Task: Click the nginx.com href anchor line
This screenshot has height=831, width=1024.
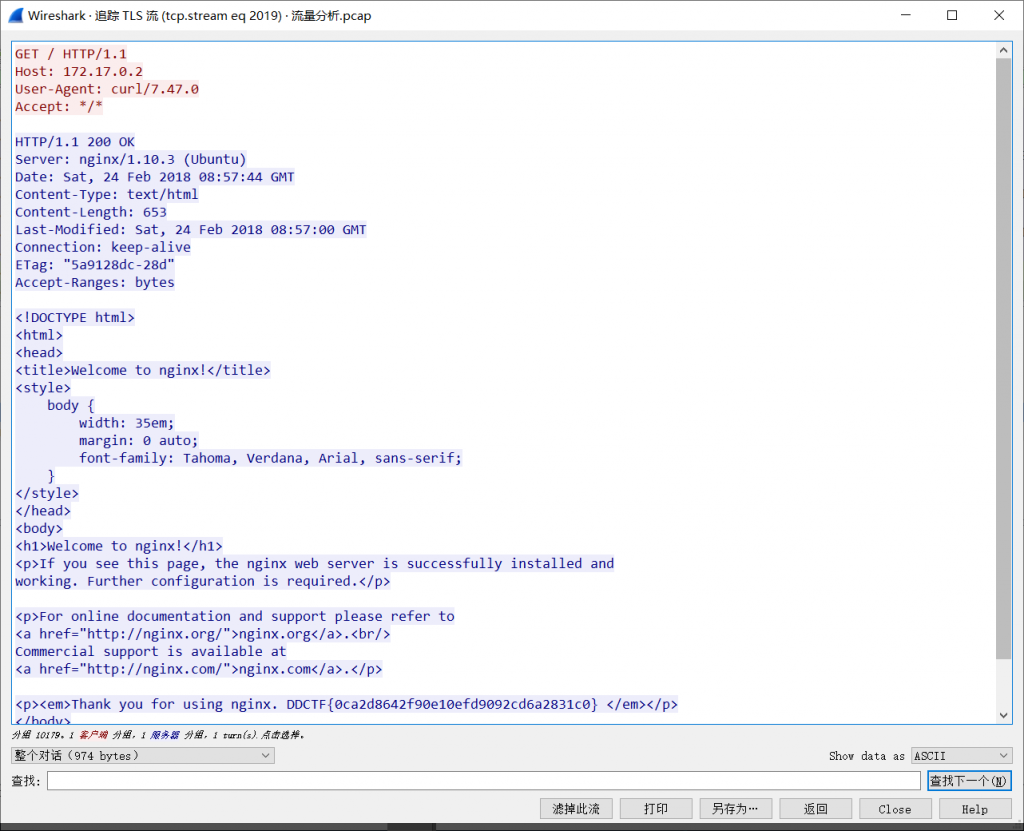Action: pos(199,670)
